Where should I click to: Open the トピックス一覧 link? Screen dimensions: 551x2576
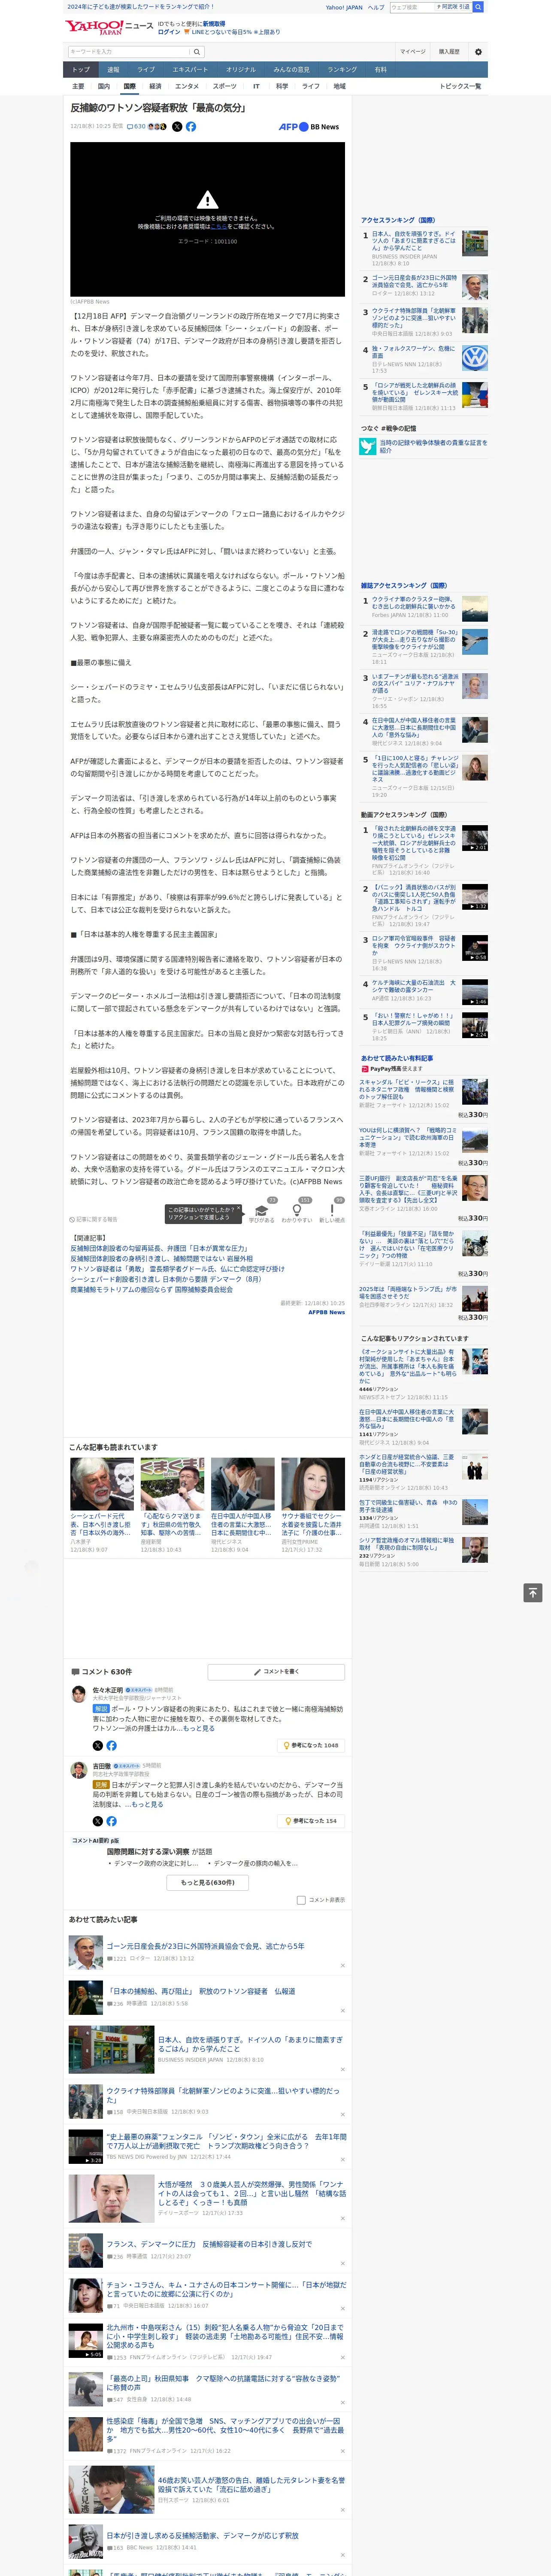pyautogui.click(x=460, y=86)
